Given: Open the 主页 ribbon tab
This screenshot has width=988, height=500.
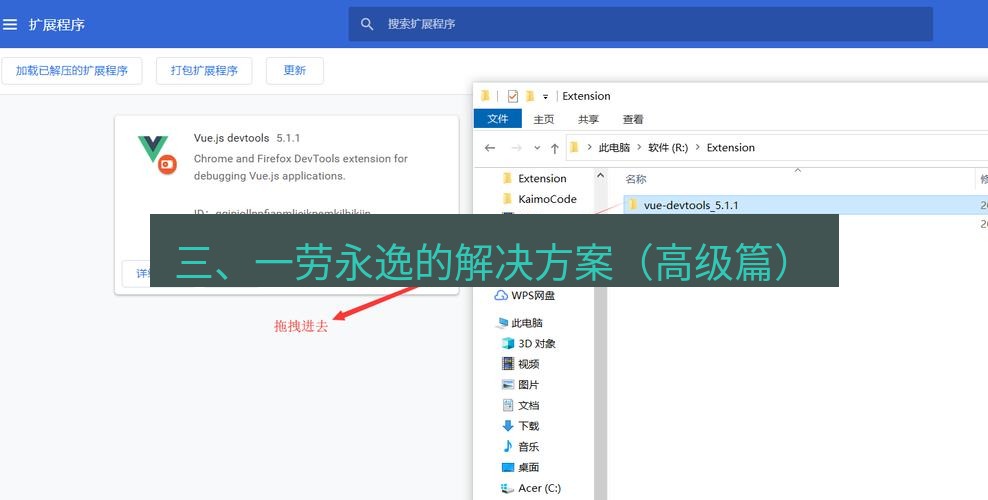Looking at the screenshot, I should click(544, 119).
